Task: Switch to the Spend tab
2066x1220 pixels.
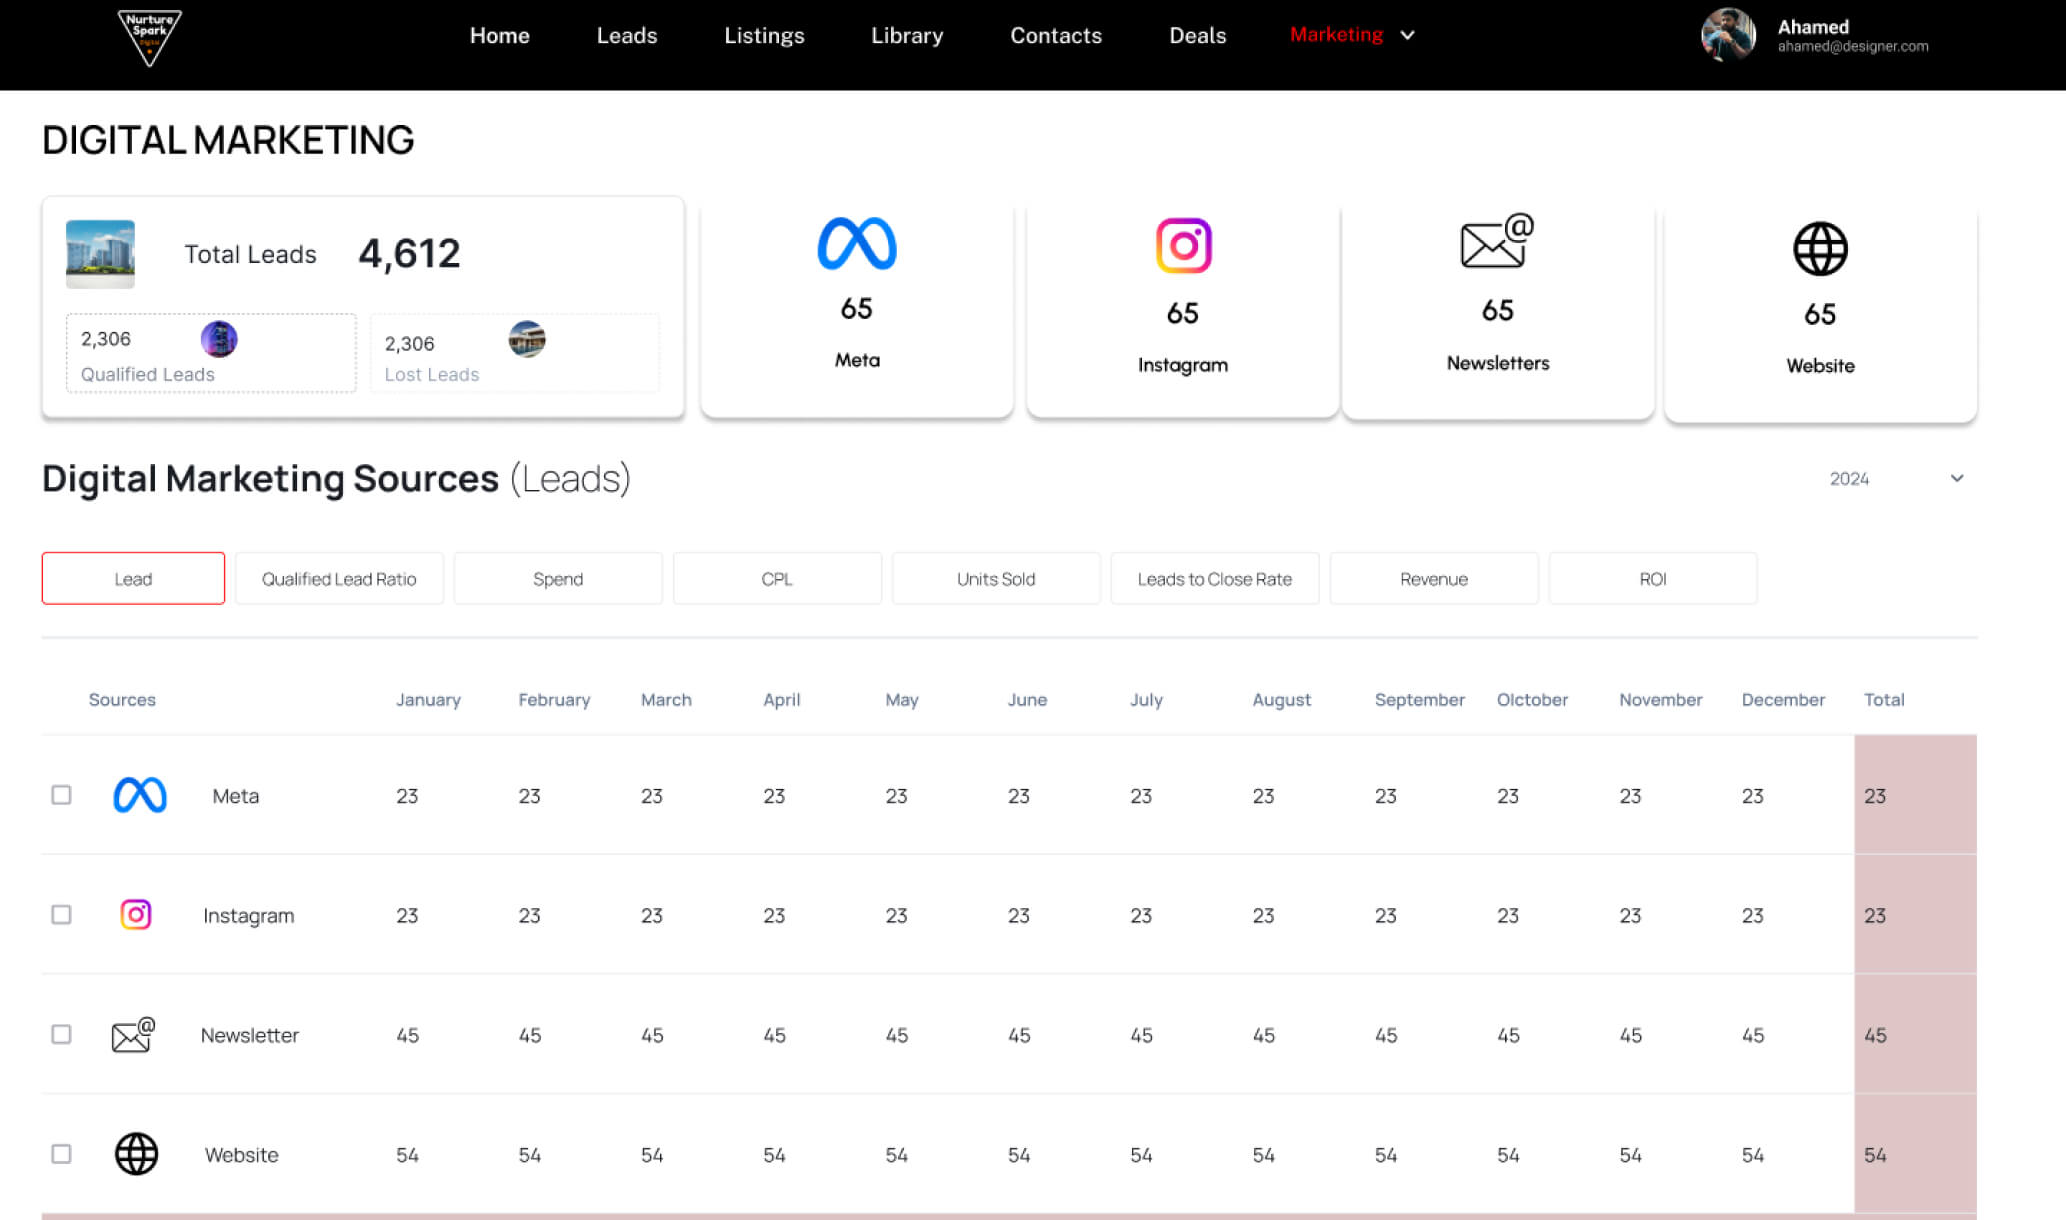Action: coord(557,579)
